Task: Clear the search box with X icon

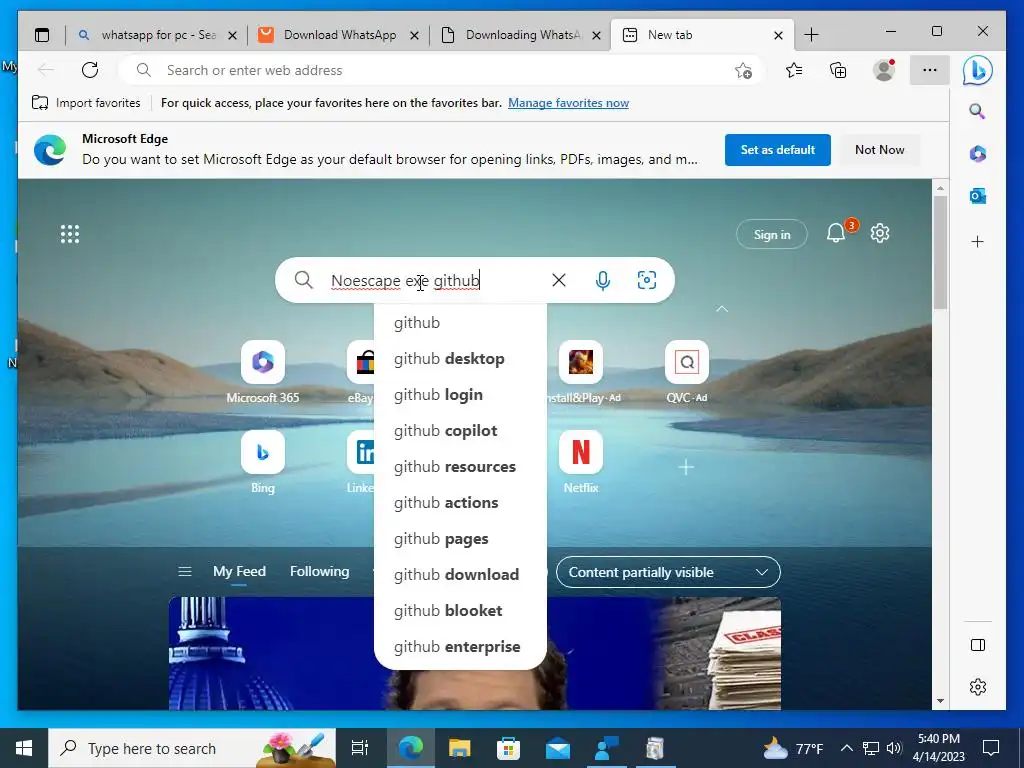Action: [x=559, y=280]
